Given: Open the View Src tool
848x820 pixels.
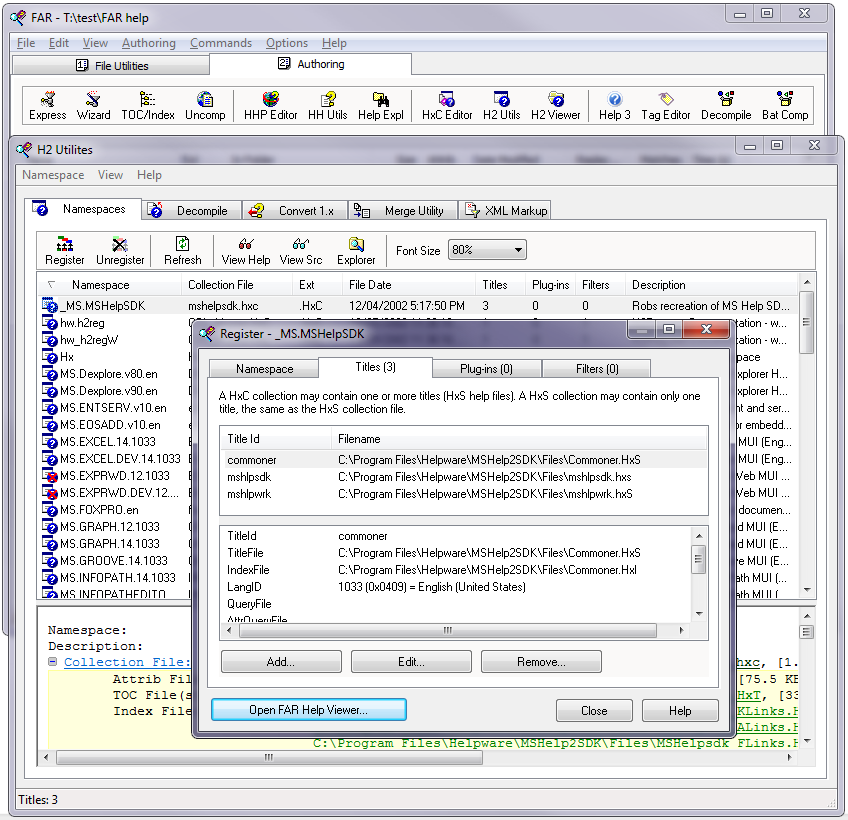Looking at the screenshot, I should [x=300, y=250].
